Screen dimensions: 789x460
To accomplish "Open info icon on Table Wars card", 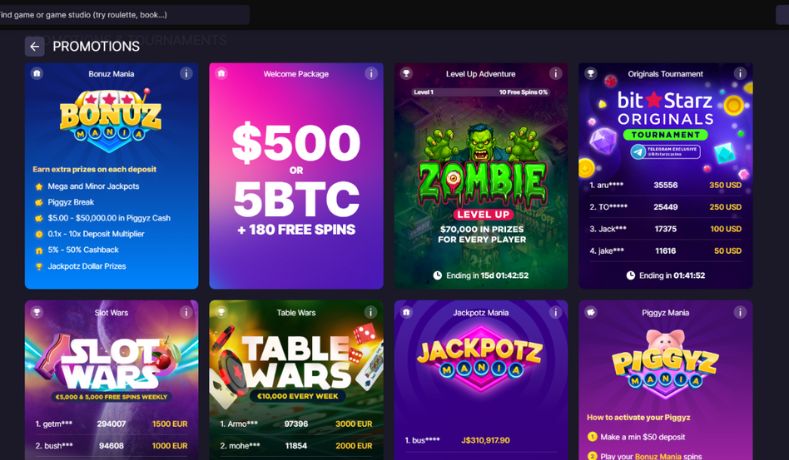I will pos(371,312).
